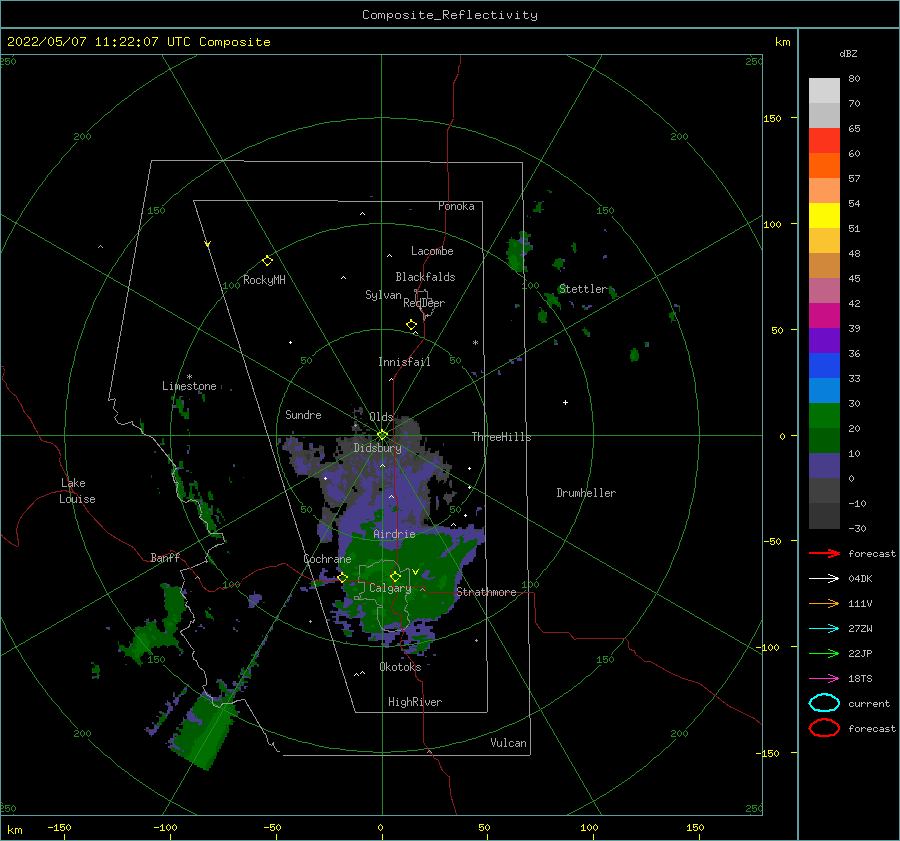
Task: Click the white 04DK arrow icon
Action: [x=824, y=578]
